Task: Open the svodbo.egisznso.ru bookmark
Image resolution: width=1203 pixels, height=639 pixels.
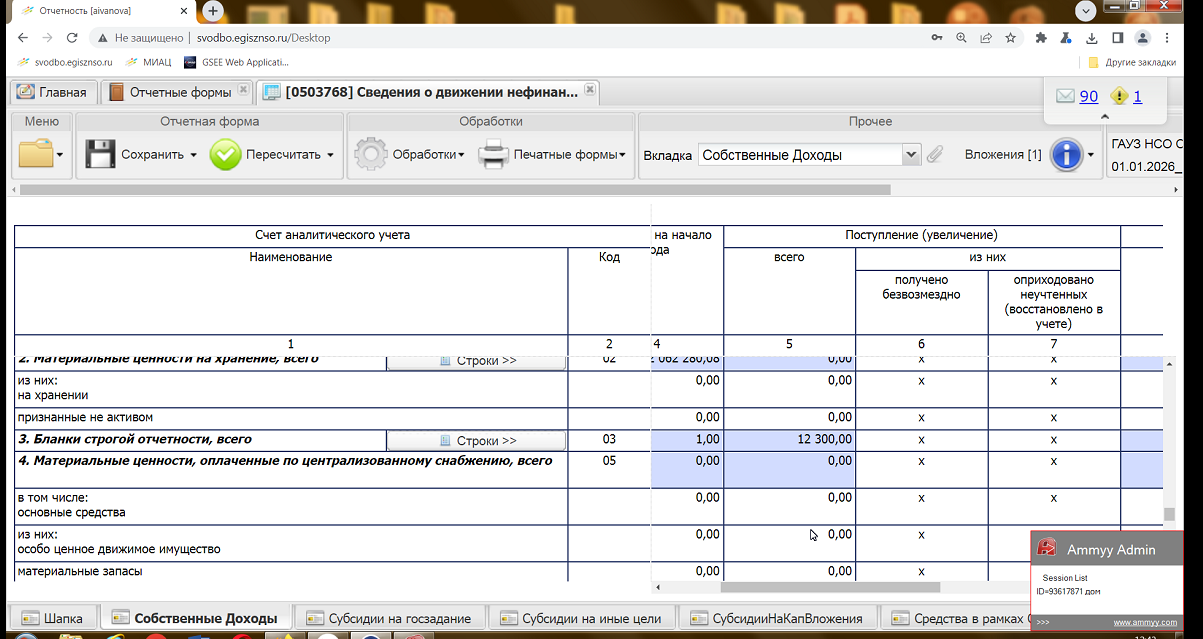Action: click(66, 62)
